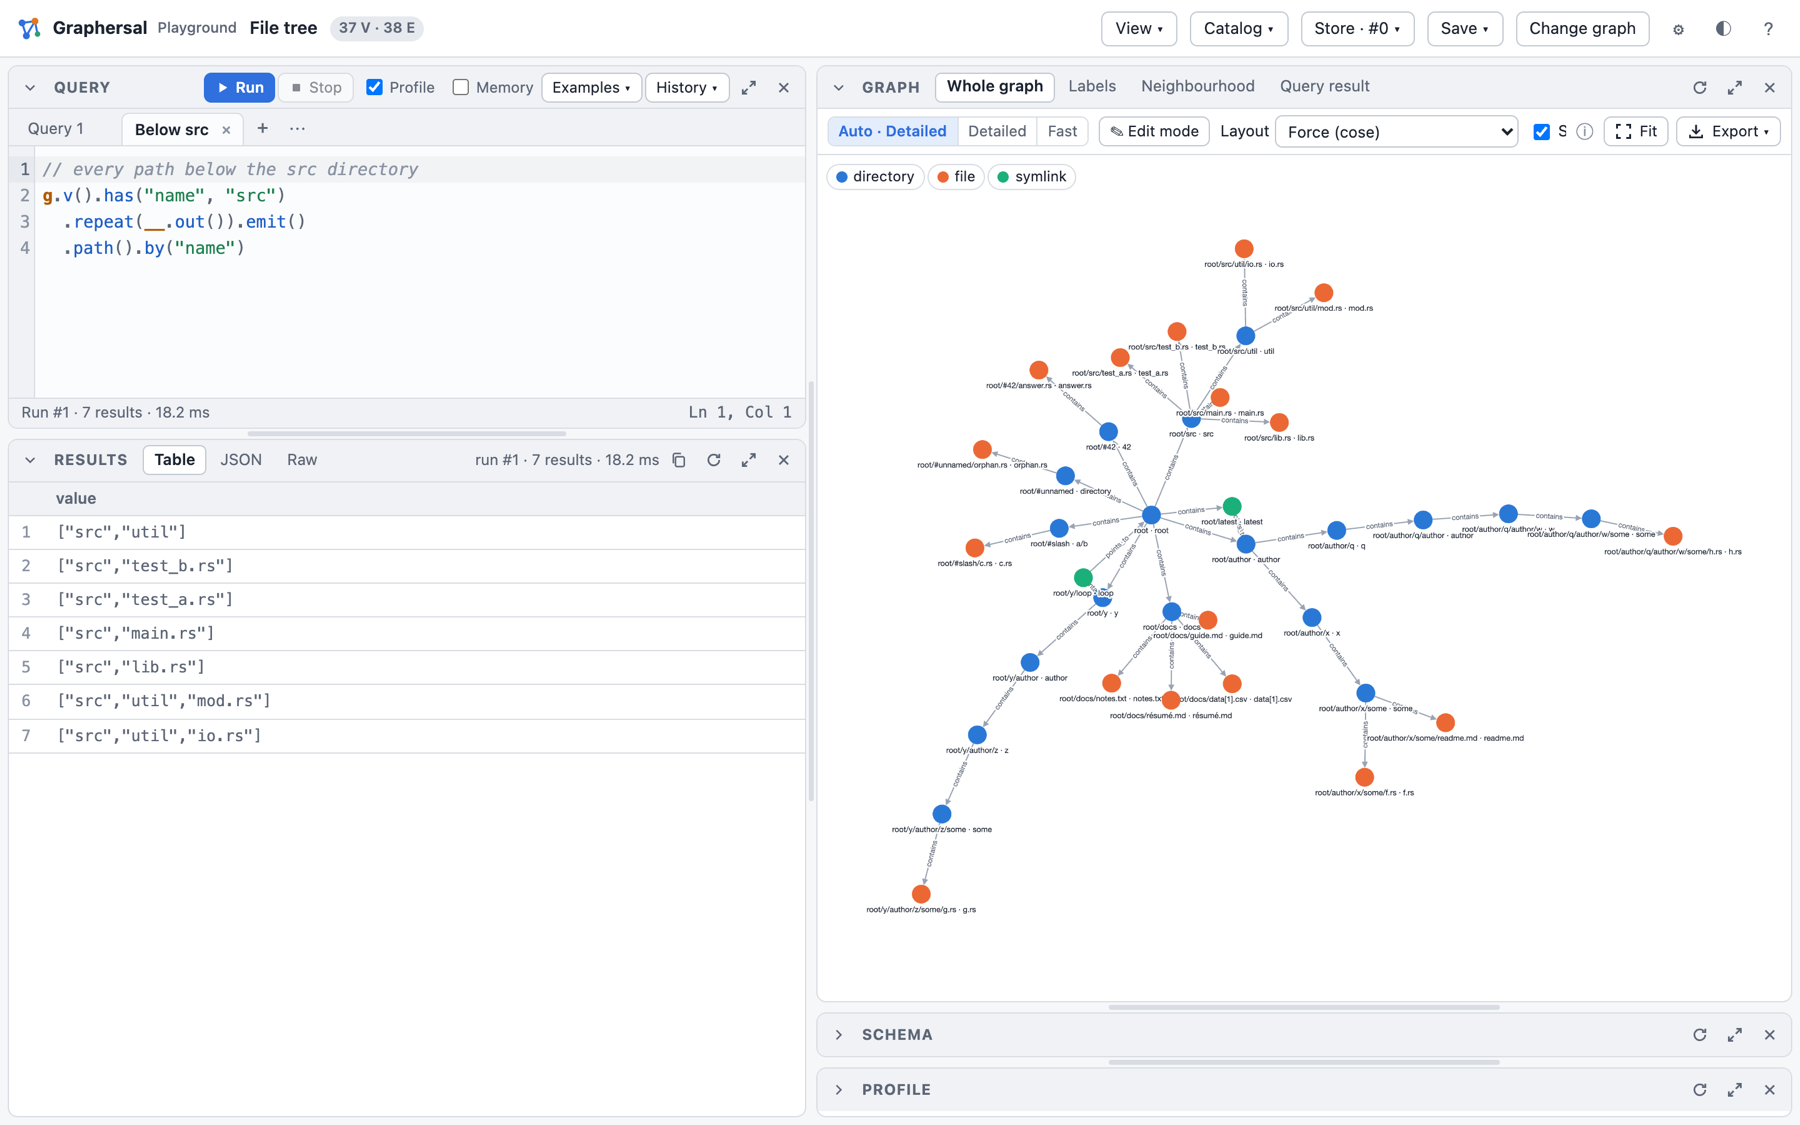Enable the Memory checkbox
Screen dimensions: 1800x1125
pyautogui.click(x=461, y=88)
